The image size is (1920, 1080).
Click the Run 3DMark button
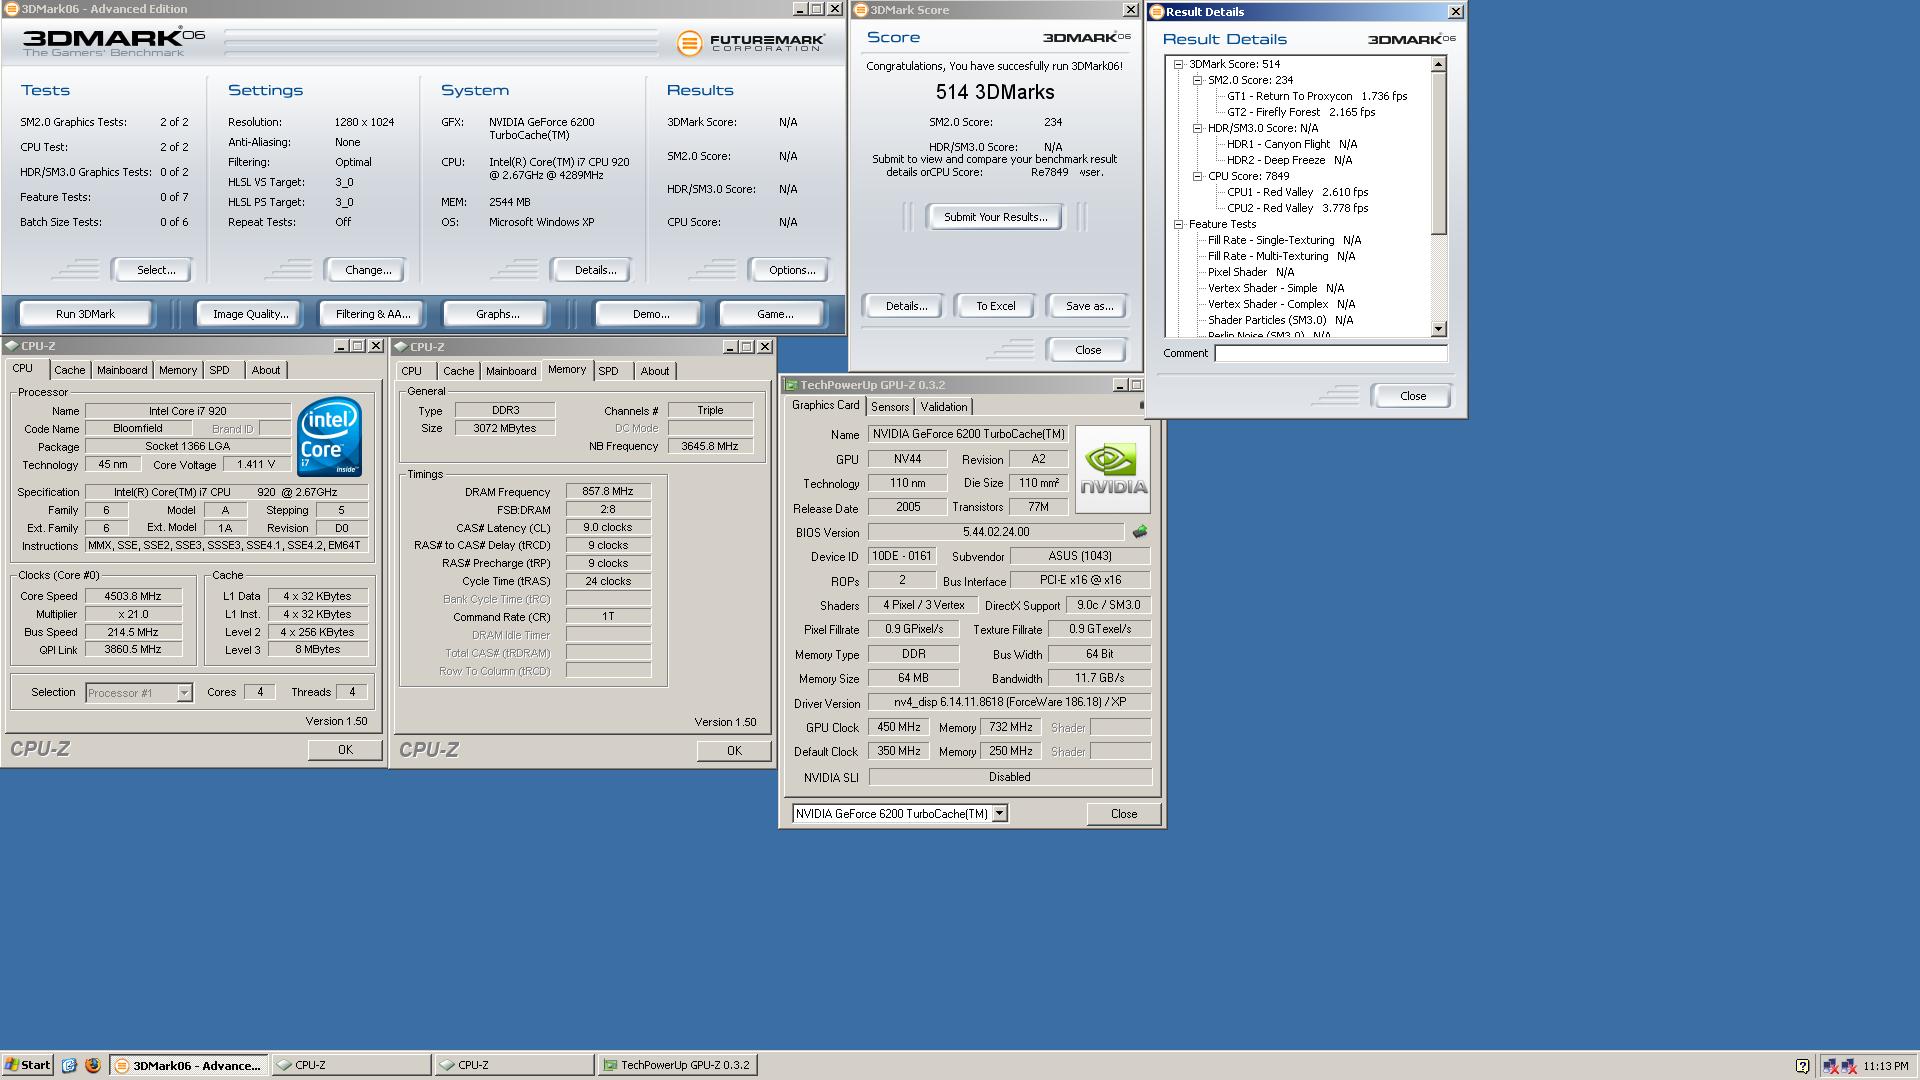pos(86,314)
